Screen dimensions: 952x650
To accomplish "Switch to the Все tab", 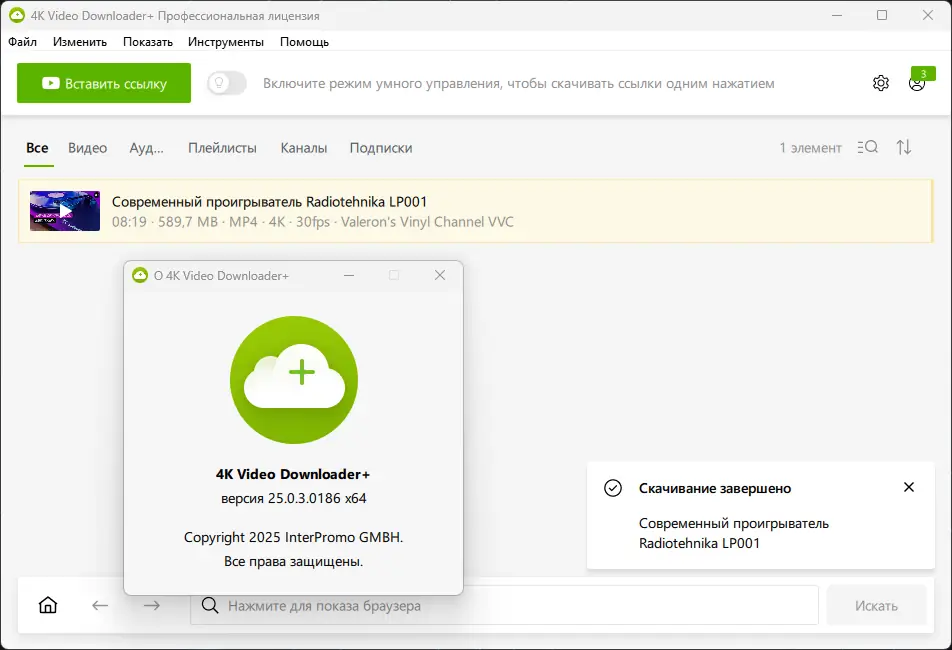I will [x=37, y=148].
